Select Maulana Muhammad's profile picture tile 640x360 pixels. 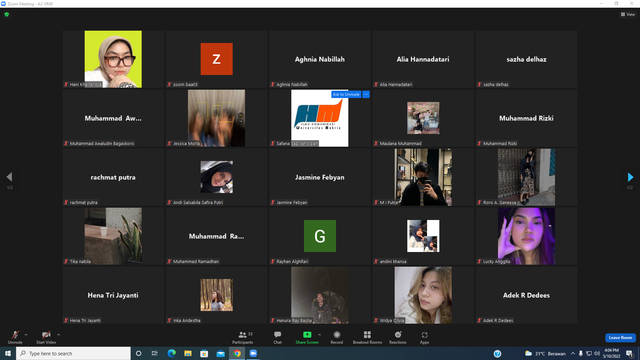(x=423, y=118)
